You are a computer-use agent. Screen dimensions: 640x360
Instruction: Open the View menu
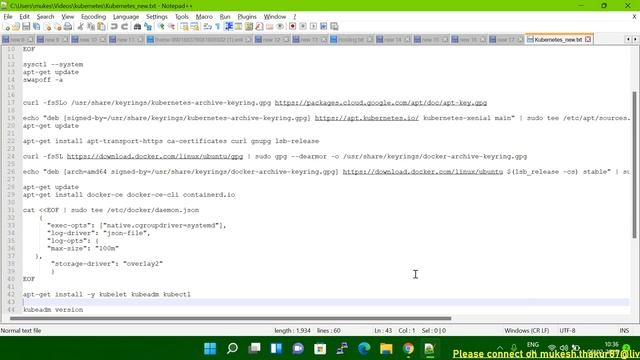click(68, 17)
